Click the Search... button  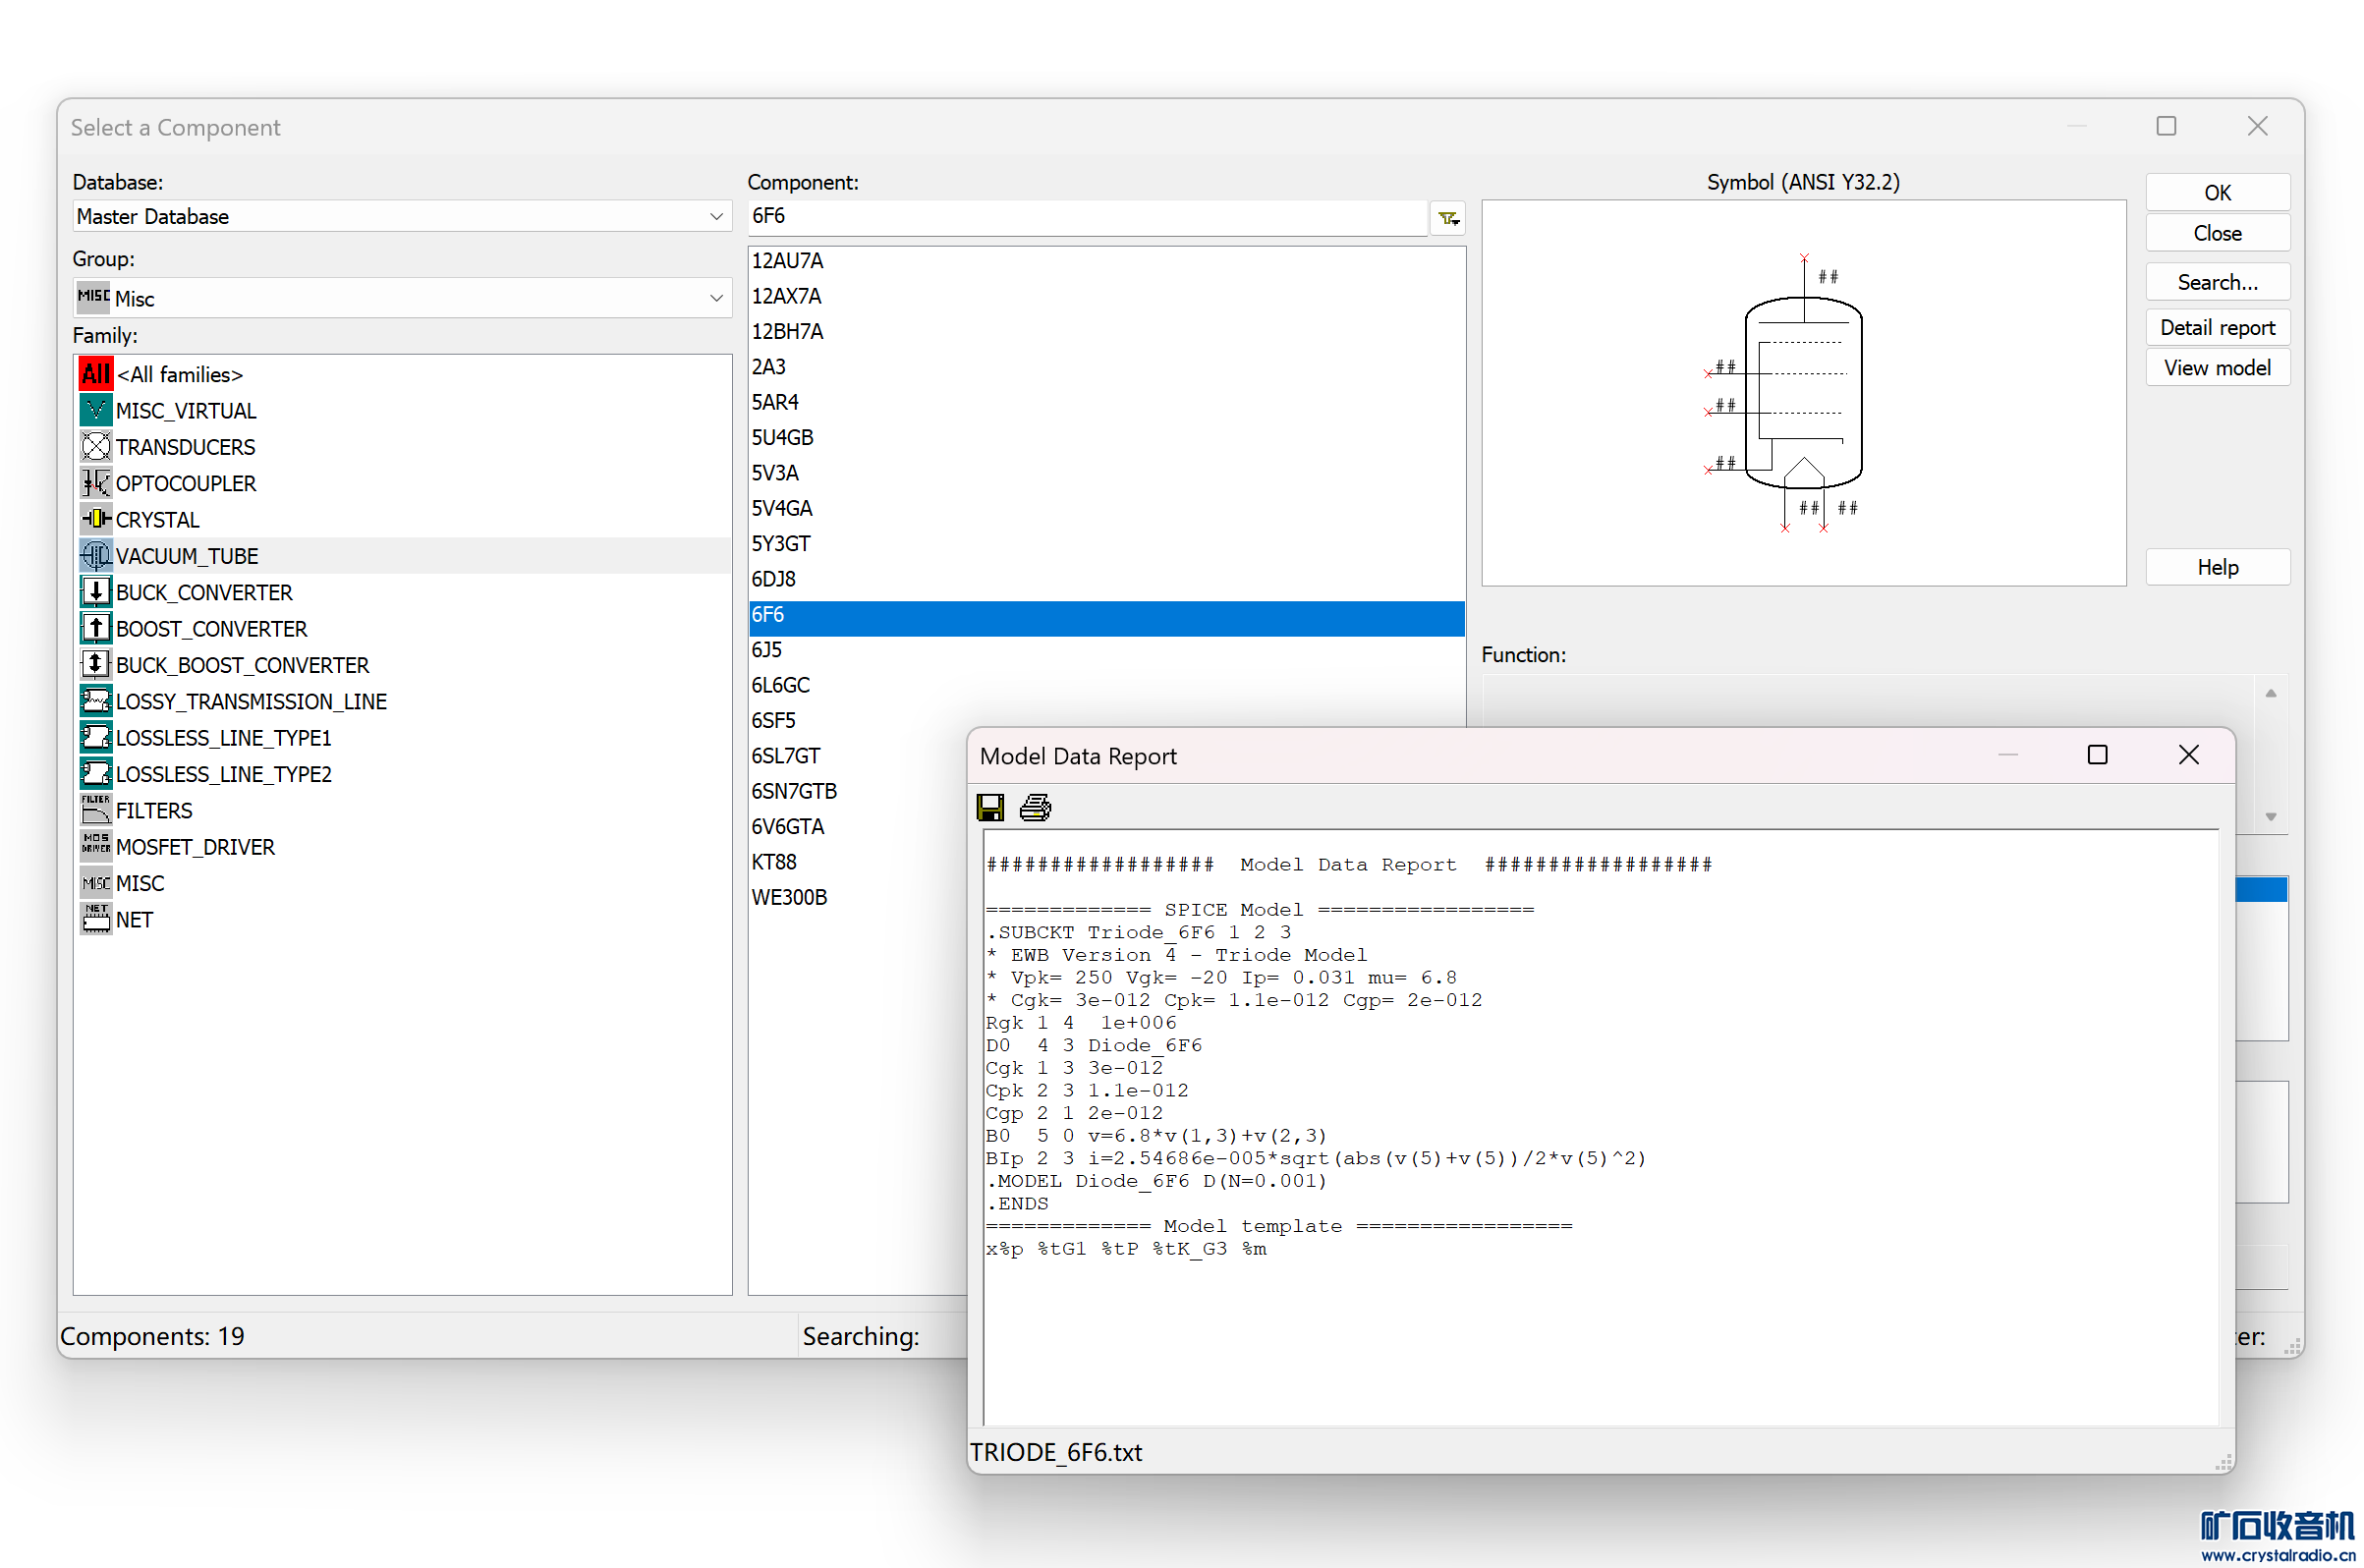click(x=2216, y=282)
